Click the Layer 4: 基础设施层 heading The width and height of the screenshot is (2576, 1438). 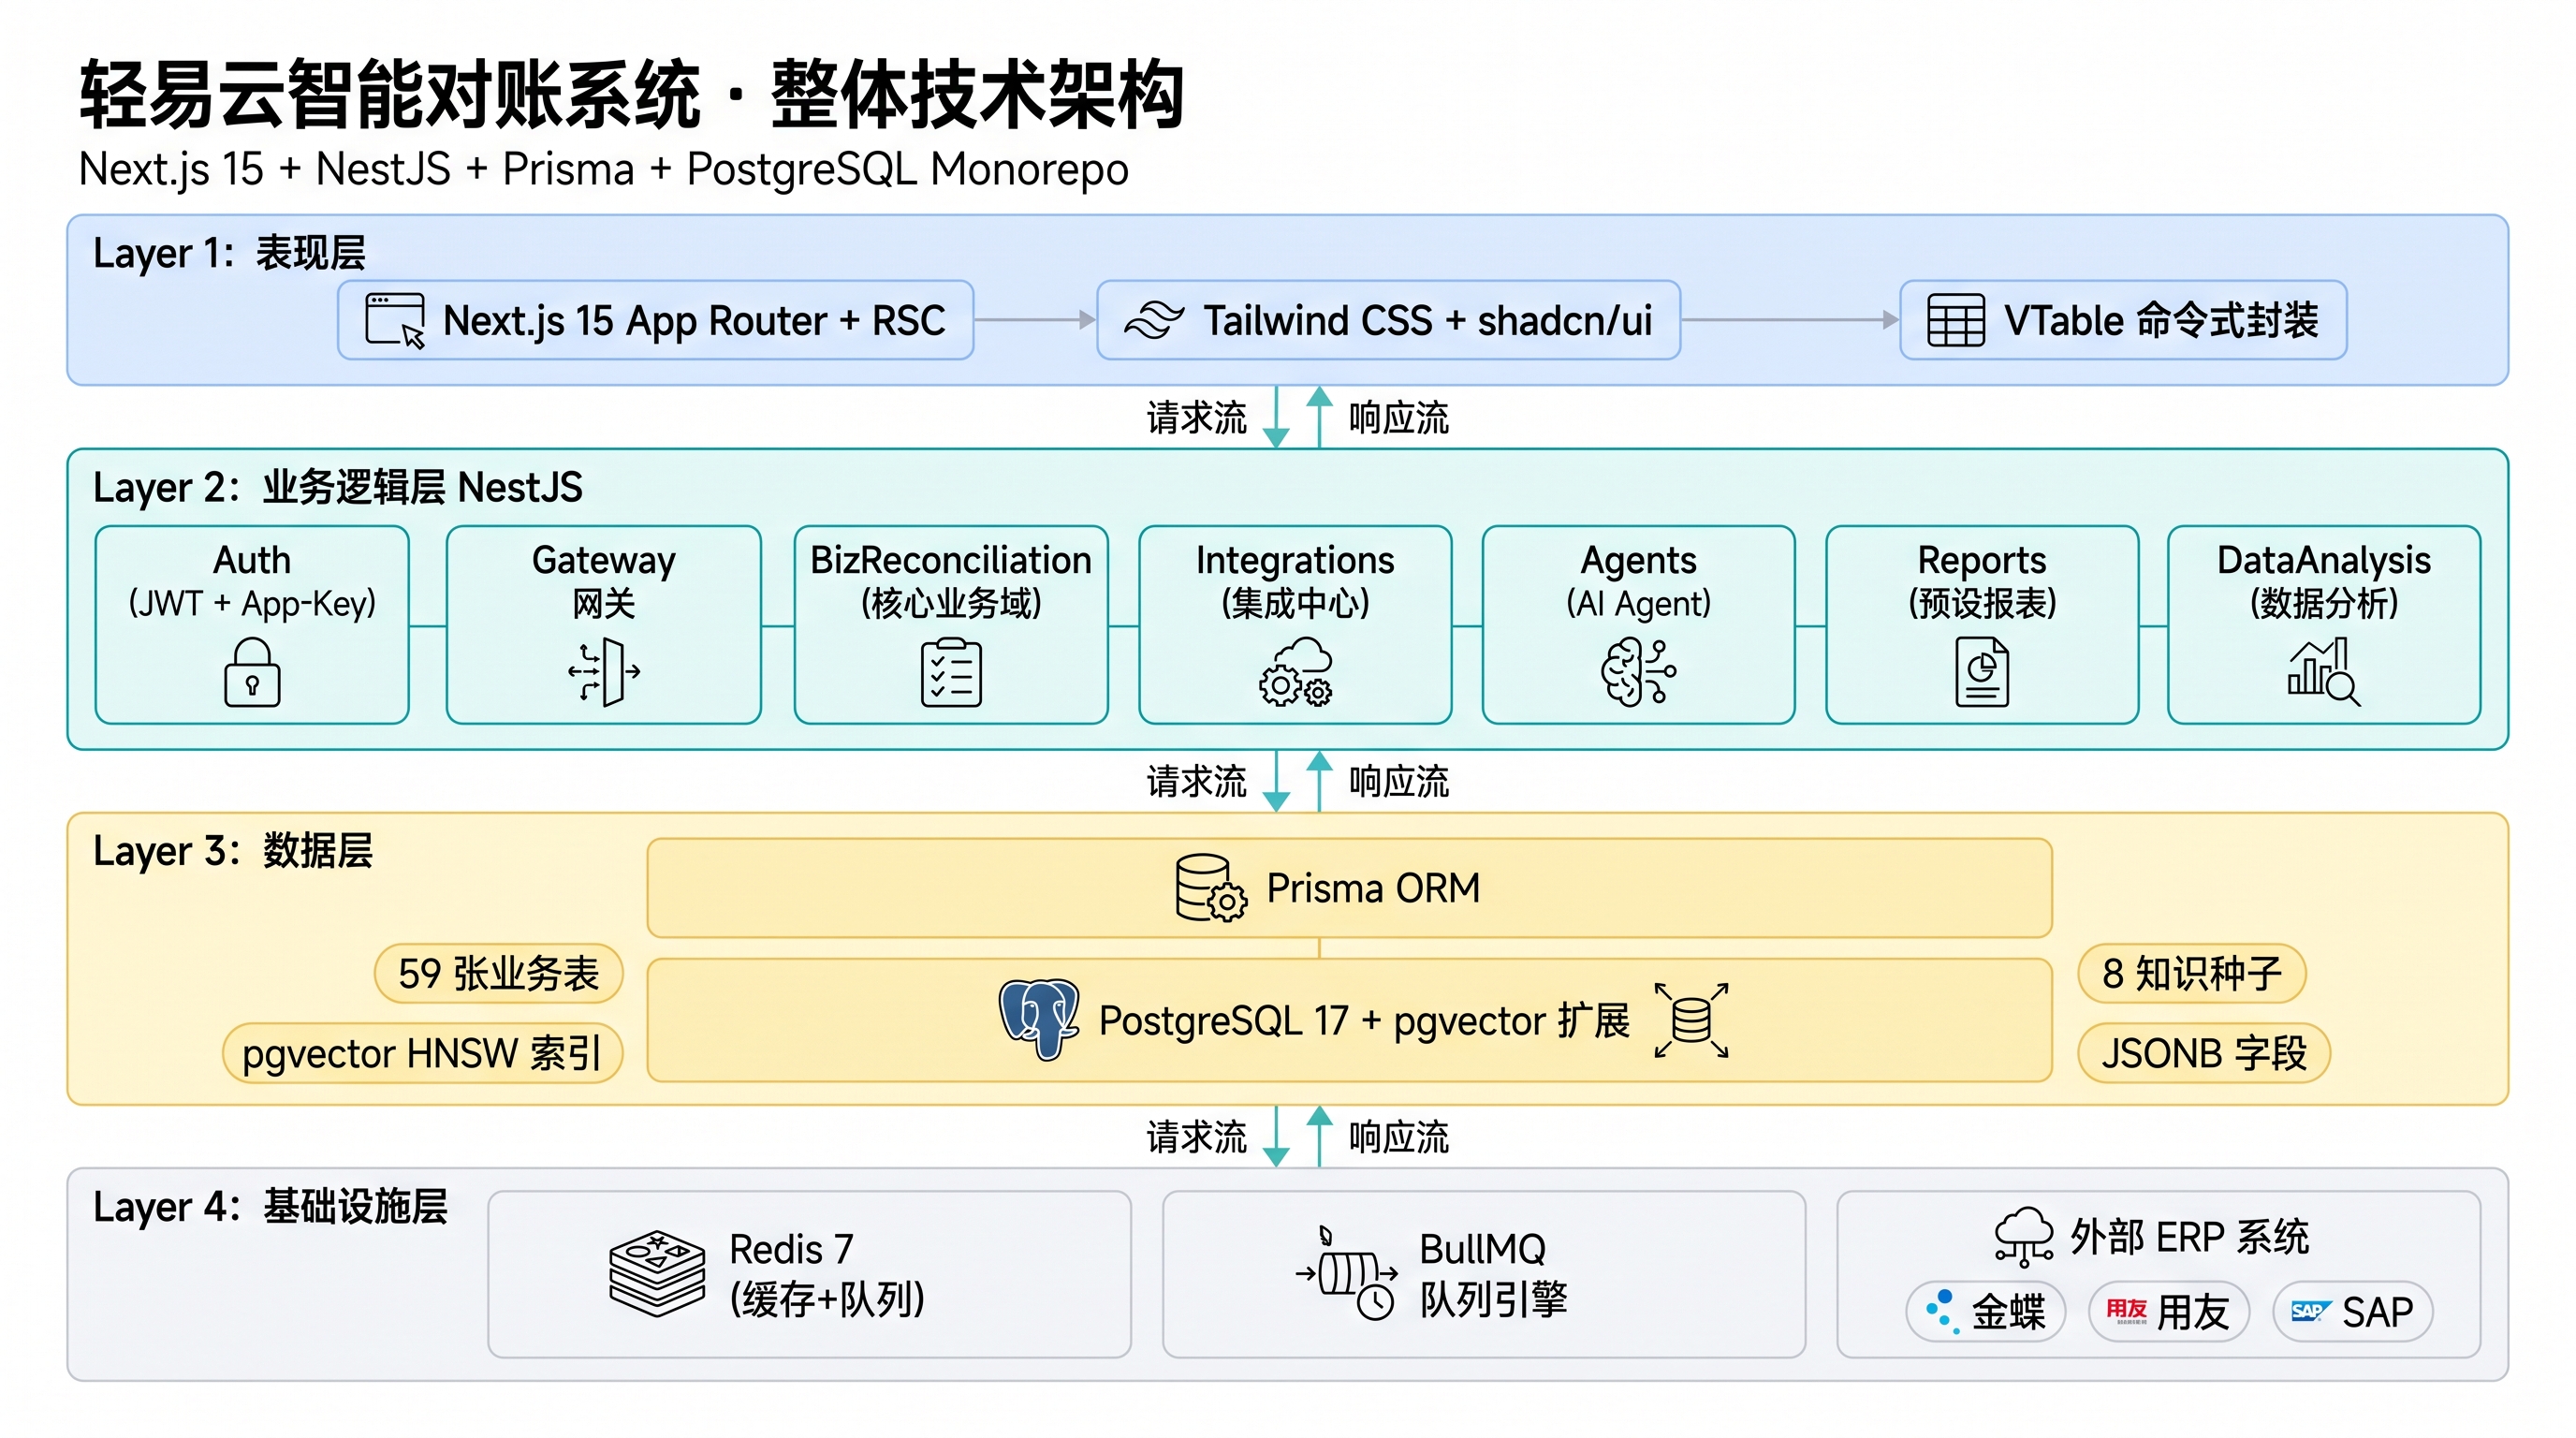pos(270,1207)
